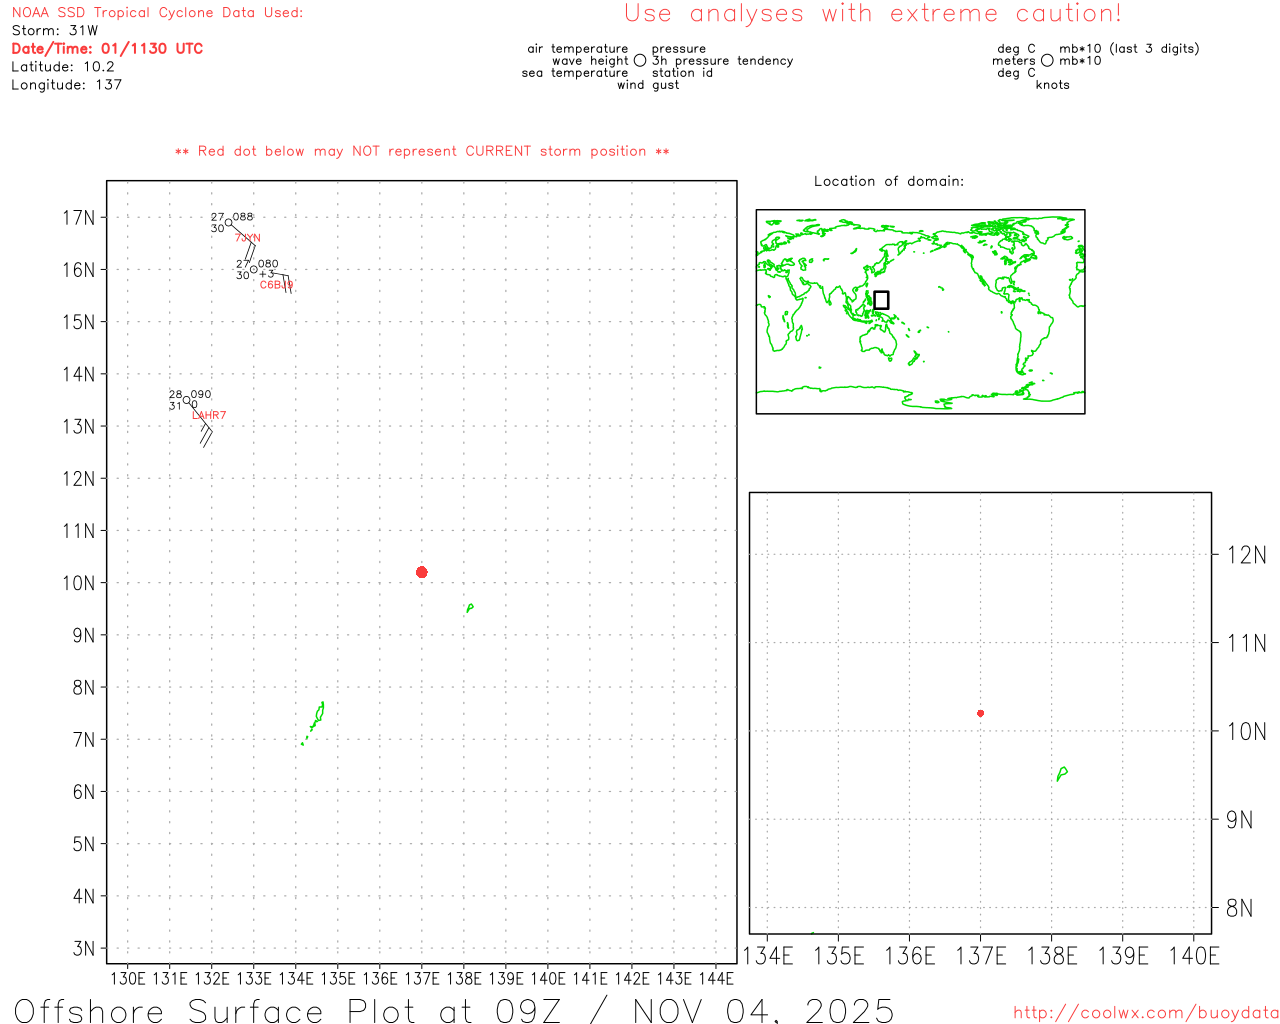Click the green island chain near 7N
This screenshot has width=1280, height=1024.
[x=314, y=722]
